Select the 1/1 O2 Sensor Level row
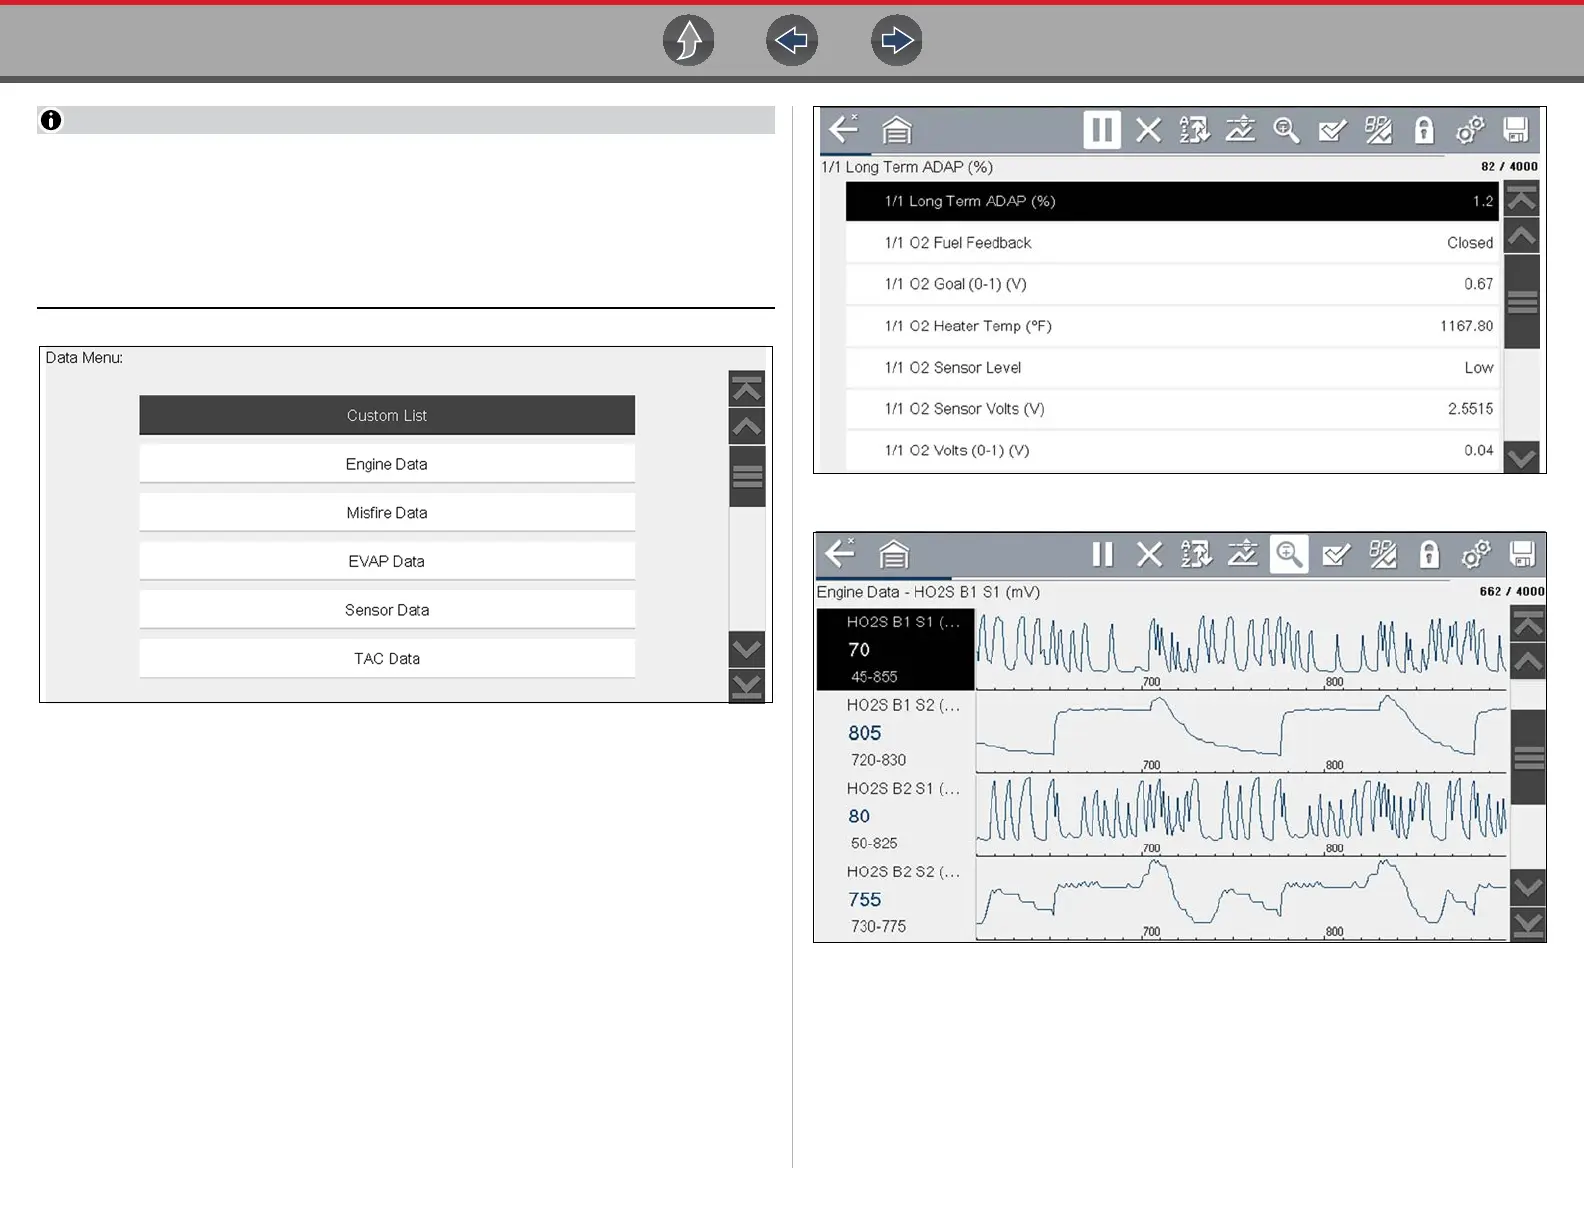 (1172, 368)
